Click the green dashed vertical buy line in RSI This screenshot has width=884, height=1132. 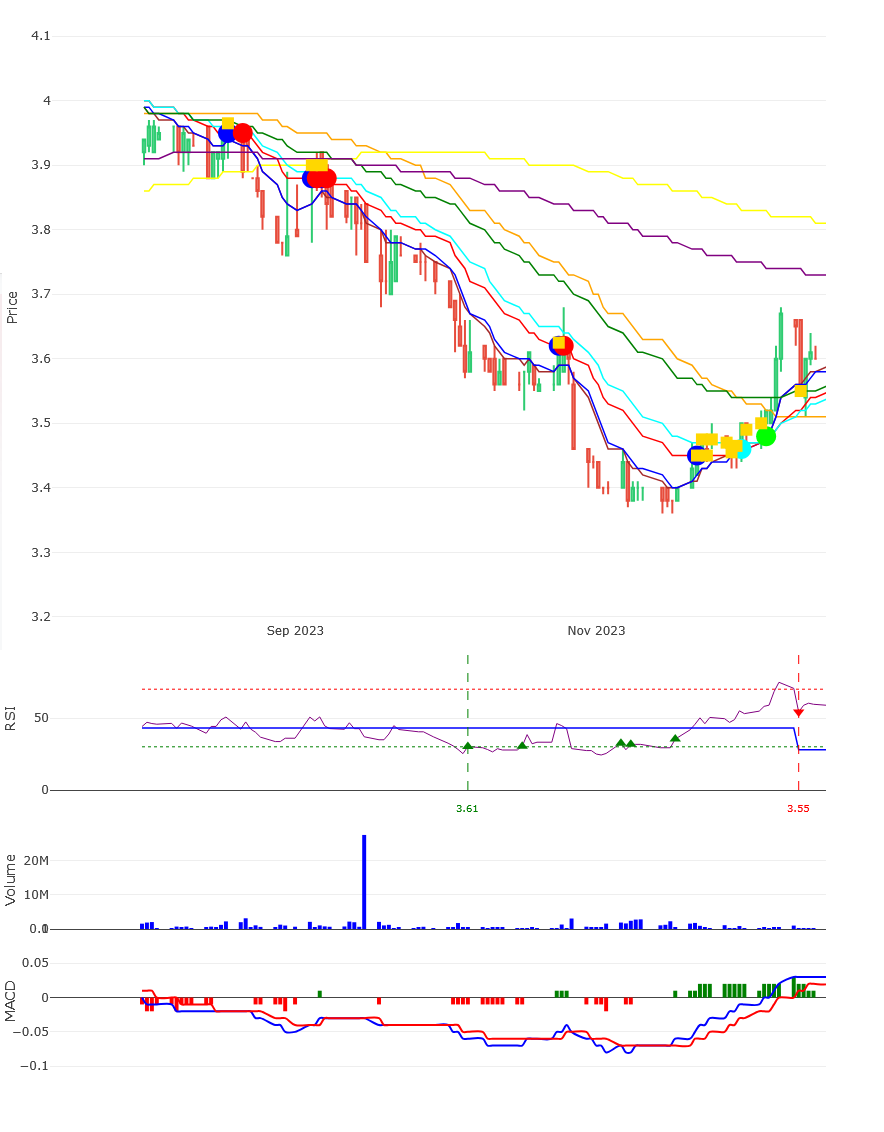[468, 723]
